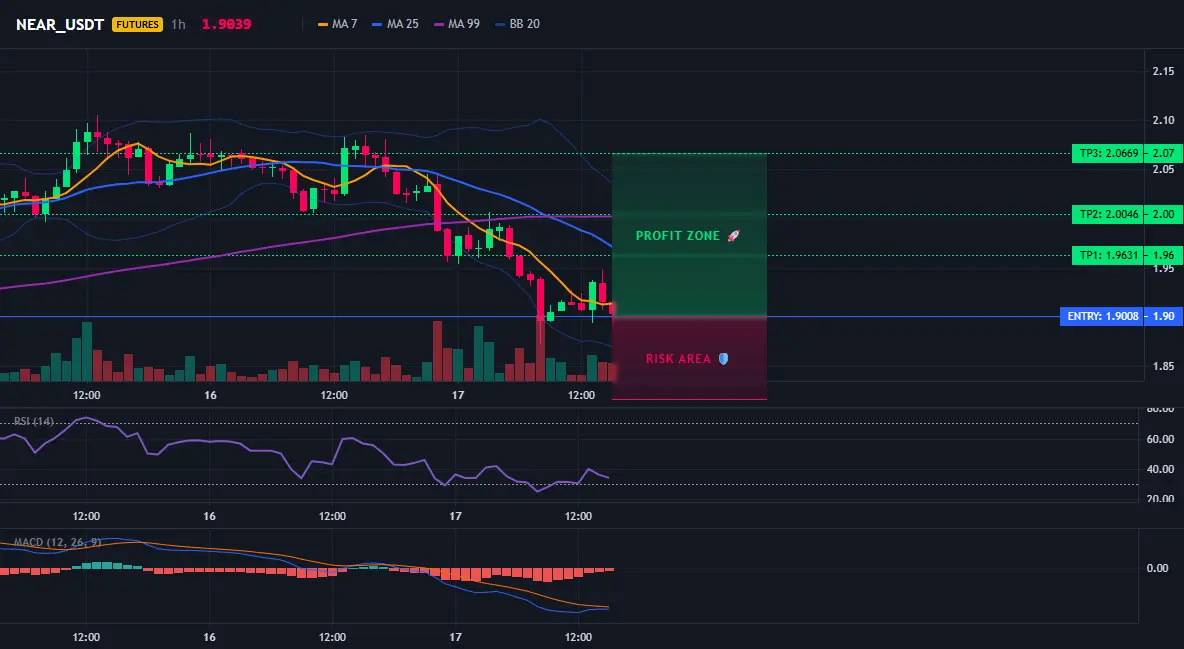Screen dimensions: 1184x649
Task: Click the "16" date label on main chart axis
Action: pyautogui.click(x=210, y=395)
